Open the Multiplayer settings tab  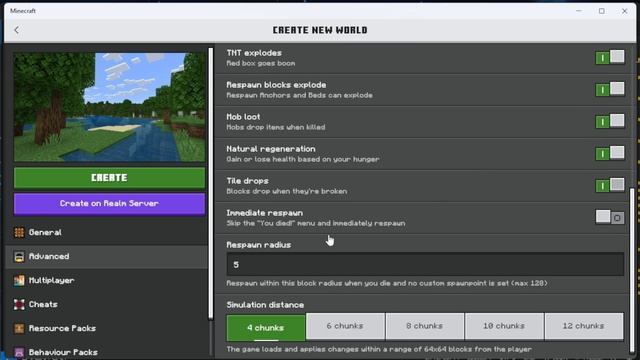point(107,280)
